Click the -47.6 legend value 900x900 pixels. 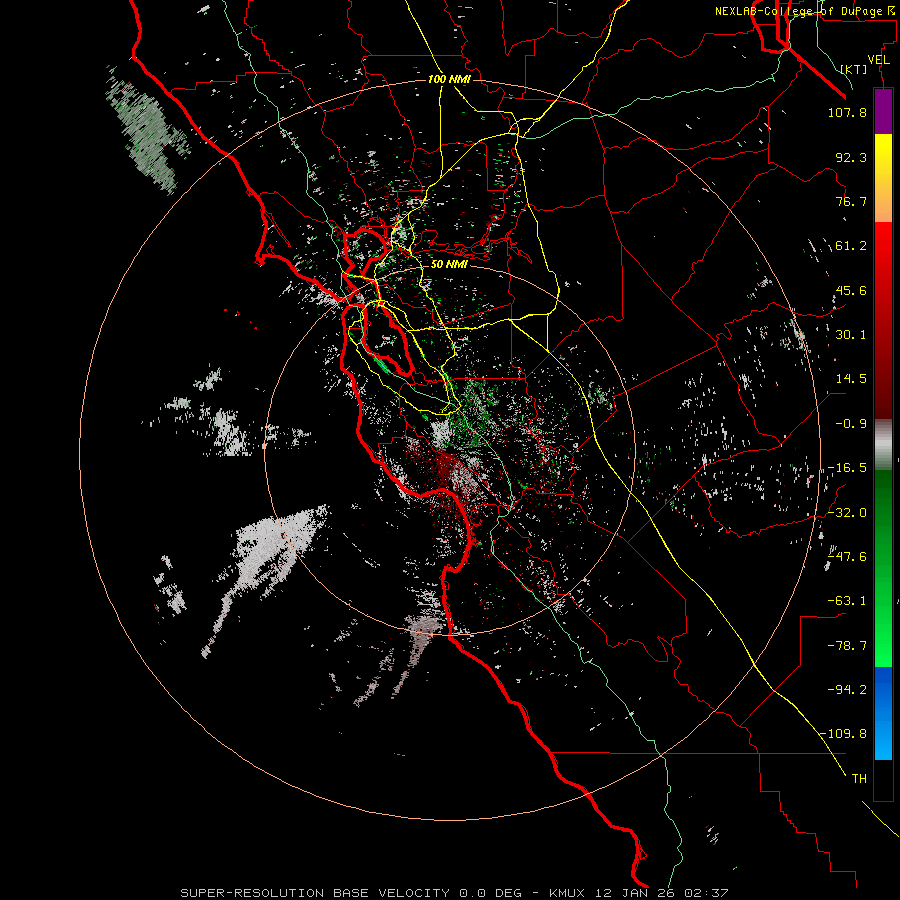(847, 557)
